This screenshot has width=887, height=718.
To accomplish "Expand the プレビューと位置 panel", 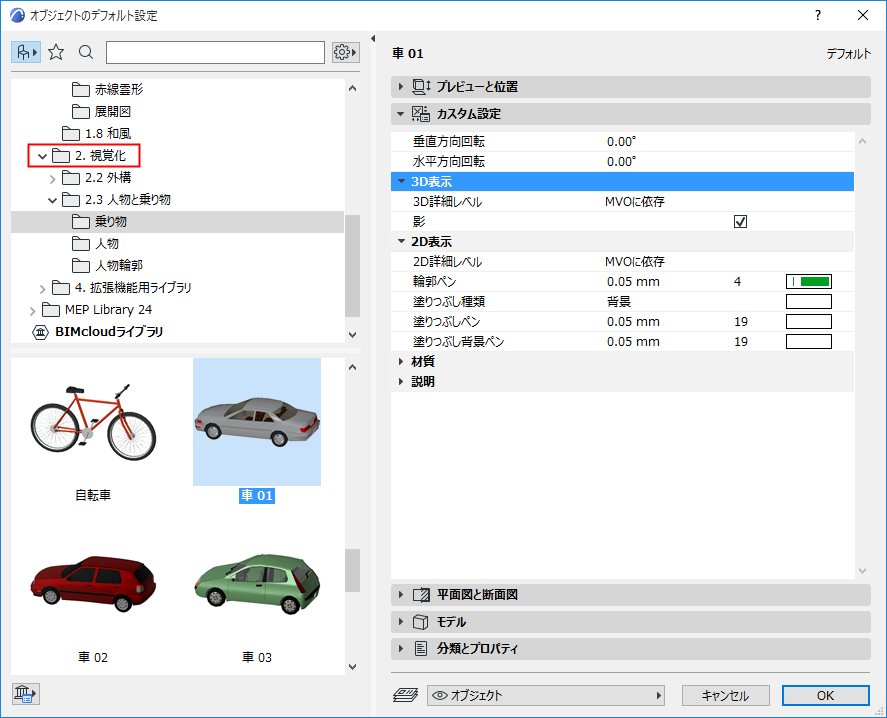I will pos(401,87).
